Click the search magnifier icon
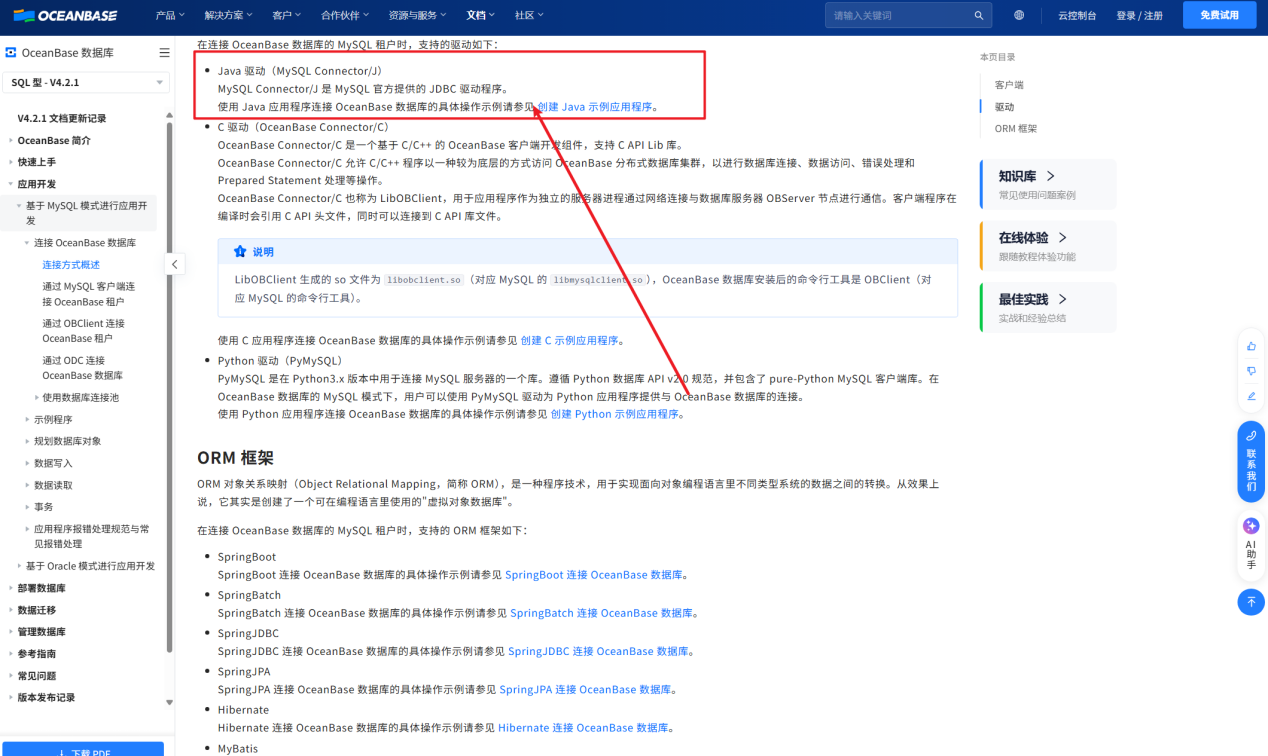Screen dimensions: 1268x756 [x=979, y=15]
